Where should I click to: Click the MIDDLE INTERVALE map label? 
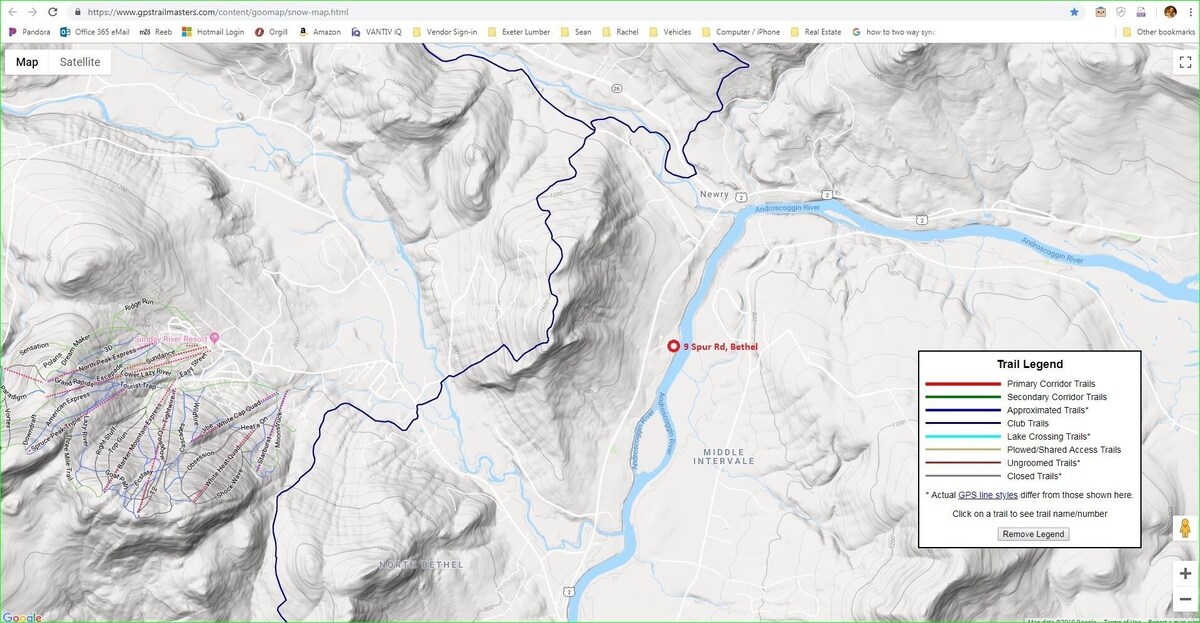point(725,456)
